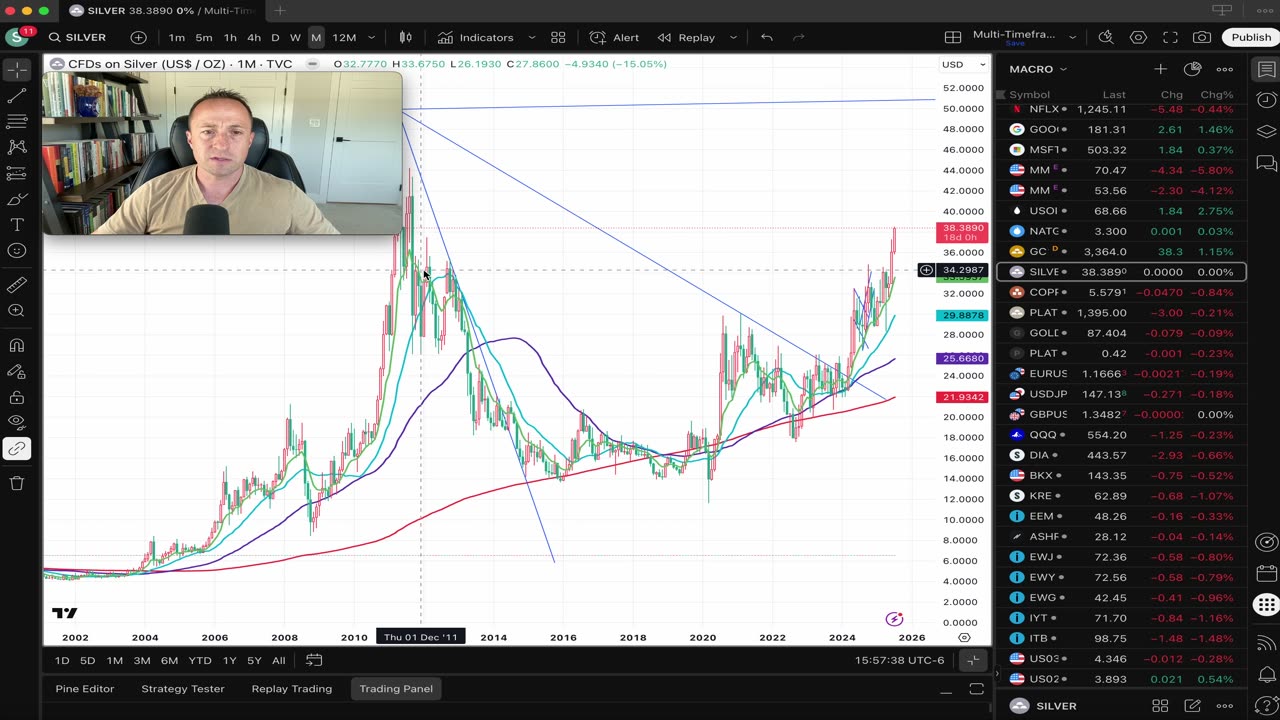The image size is (1280, 720).
Task: Select the 1h timeframe
Action: (x=230, y=37)
